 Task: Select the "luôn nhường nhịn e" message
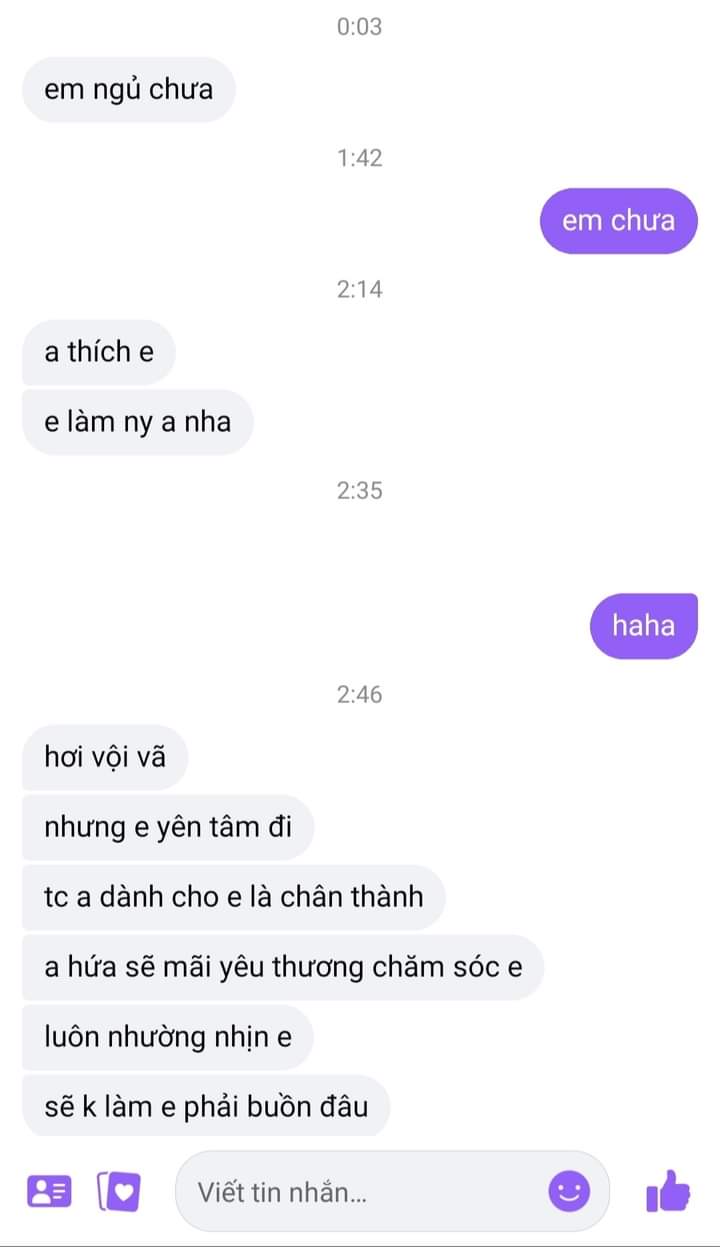pos(168,1037)
